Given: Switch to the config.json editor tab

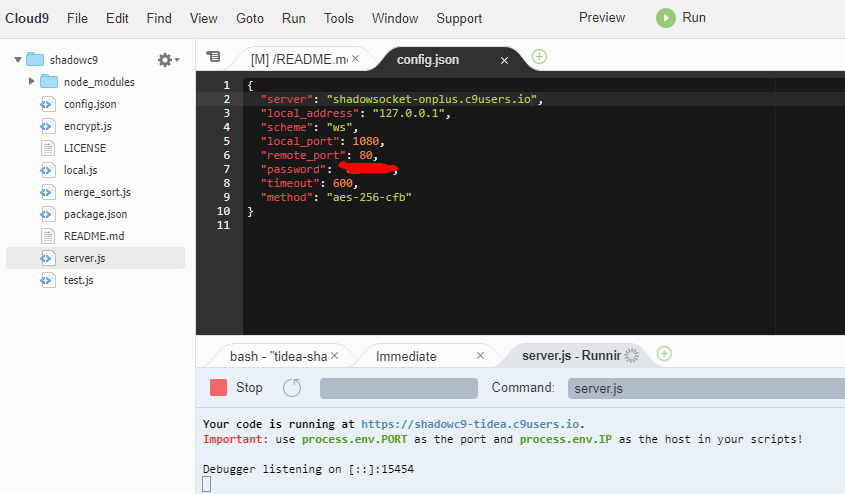Looking at the screenshot, I should (x=428, y=60).
